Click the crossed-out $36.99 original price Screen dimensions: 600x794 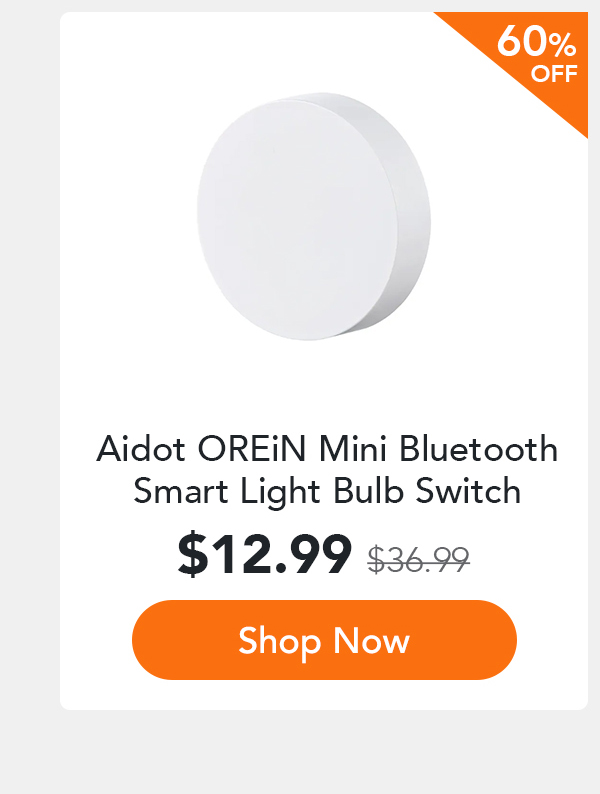418,560
